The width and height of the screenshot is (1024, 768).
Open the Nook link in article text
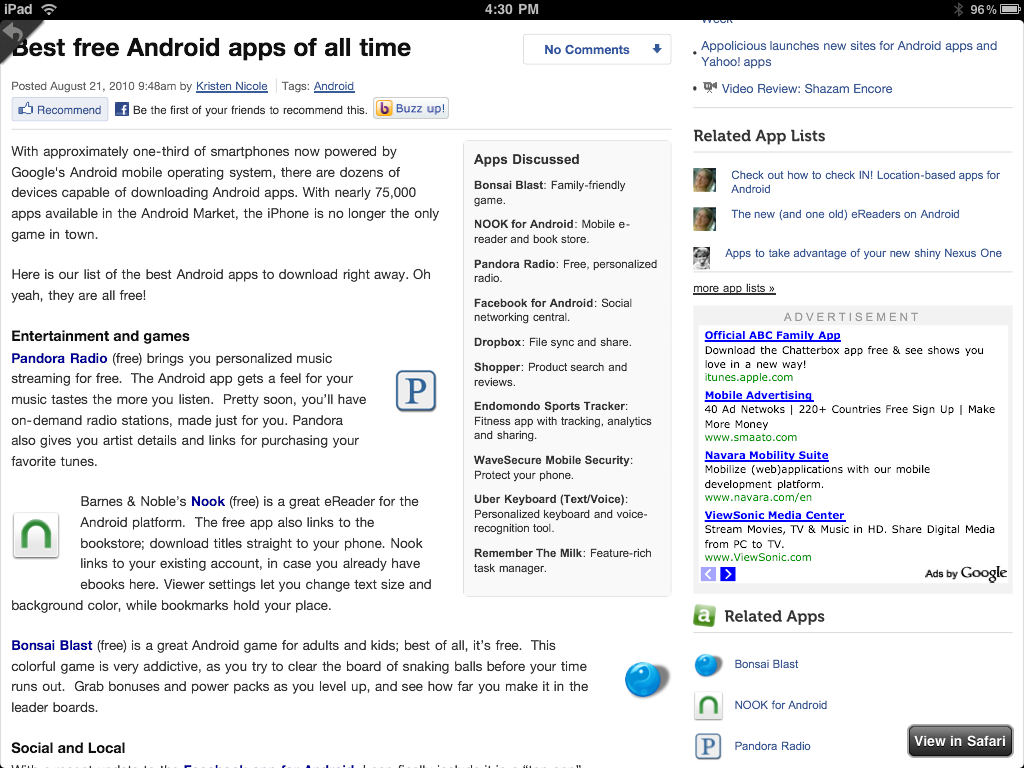tap(208, 502)
